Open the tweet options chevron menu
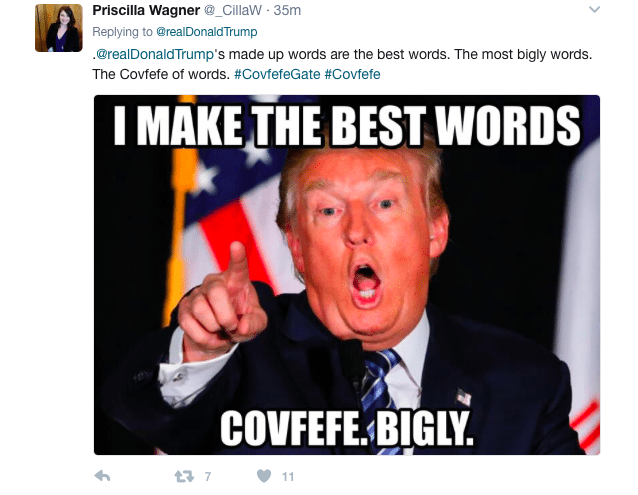The image size is (638, 495). [x=594, y=9]
